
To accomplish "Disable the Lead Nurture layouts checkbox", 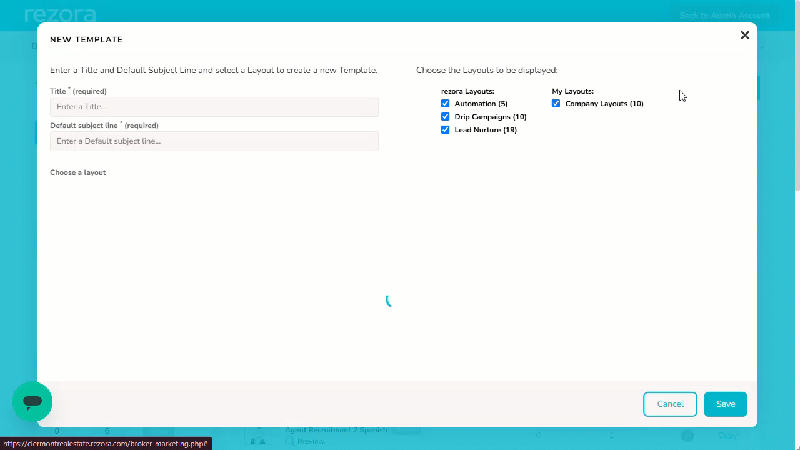I will coord(445,130).
